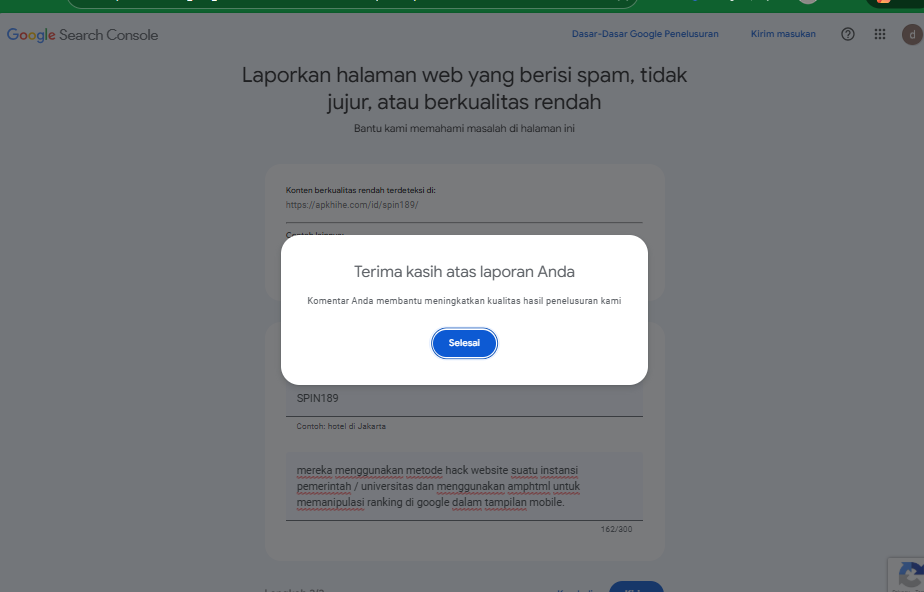Click the Kembali back link
Screen dimensions: 924x592
577,589
